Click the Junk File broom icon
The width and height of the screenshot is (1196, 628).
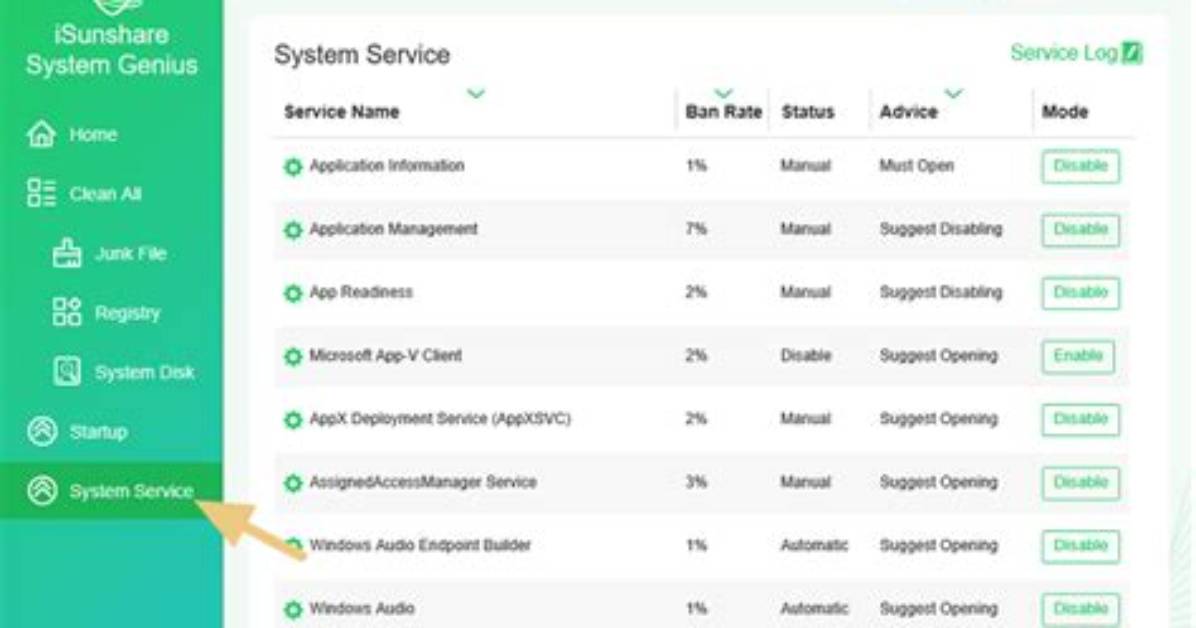[67, 253]
